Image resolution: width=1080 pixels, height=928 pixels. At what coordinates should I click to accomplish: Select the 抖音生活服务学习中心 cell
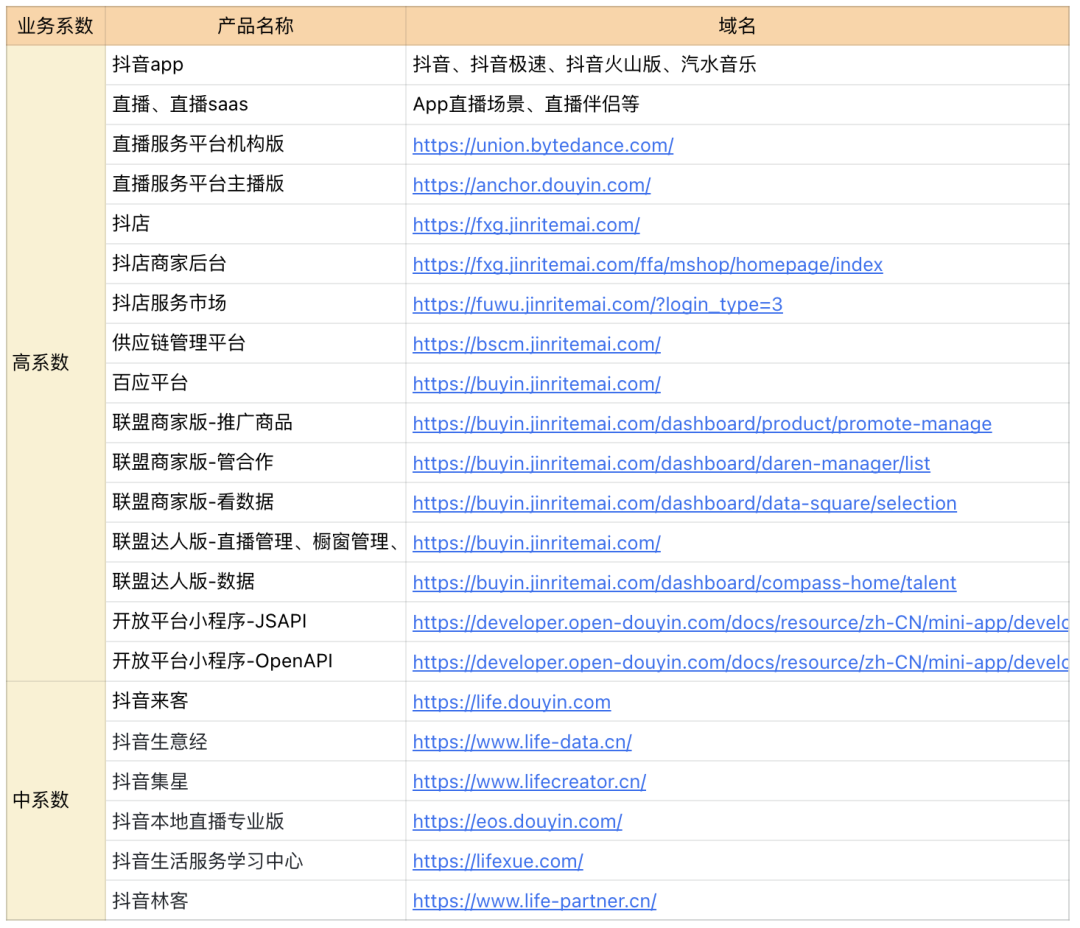(x=256, y=860)
